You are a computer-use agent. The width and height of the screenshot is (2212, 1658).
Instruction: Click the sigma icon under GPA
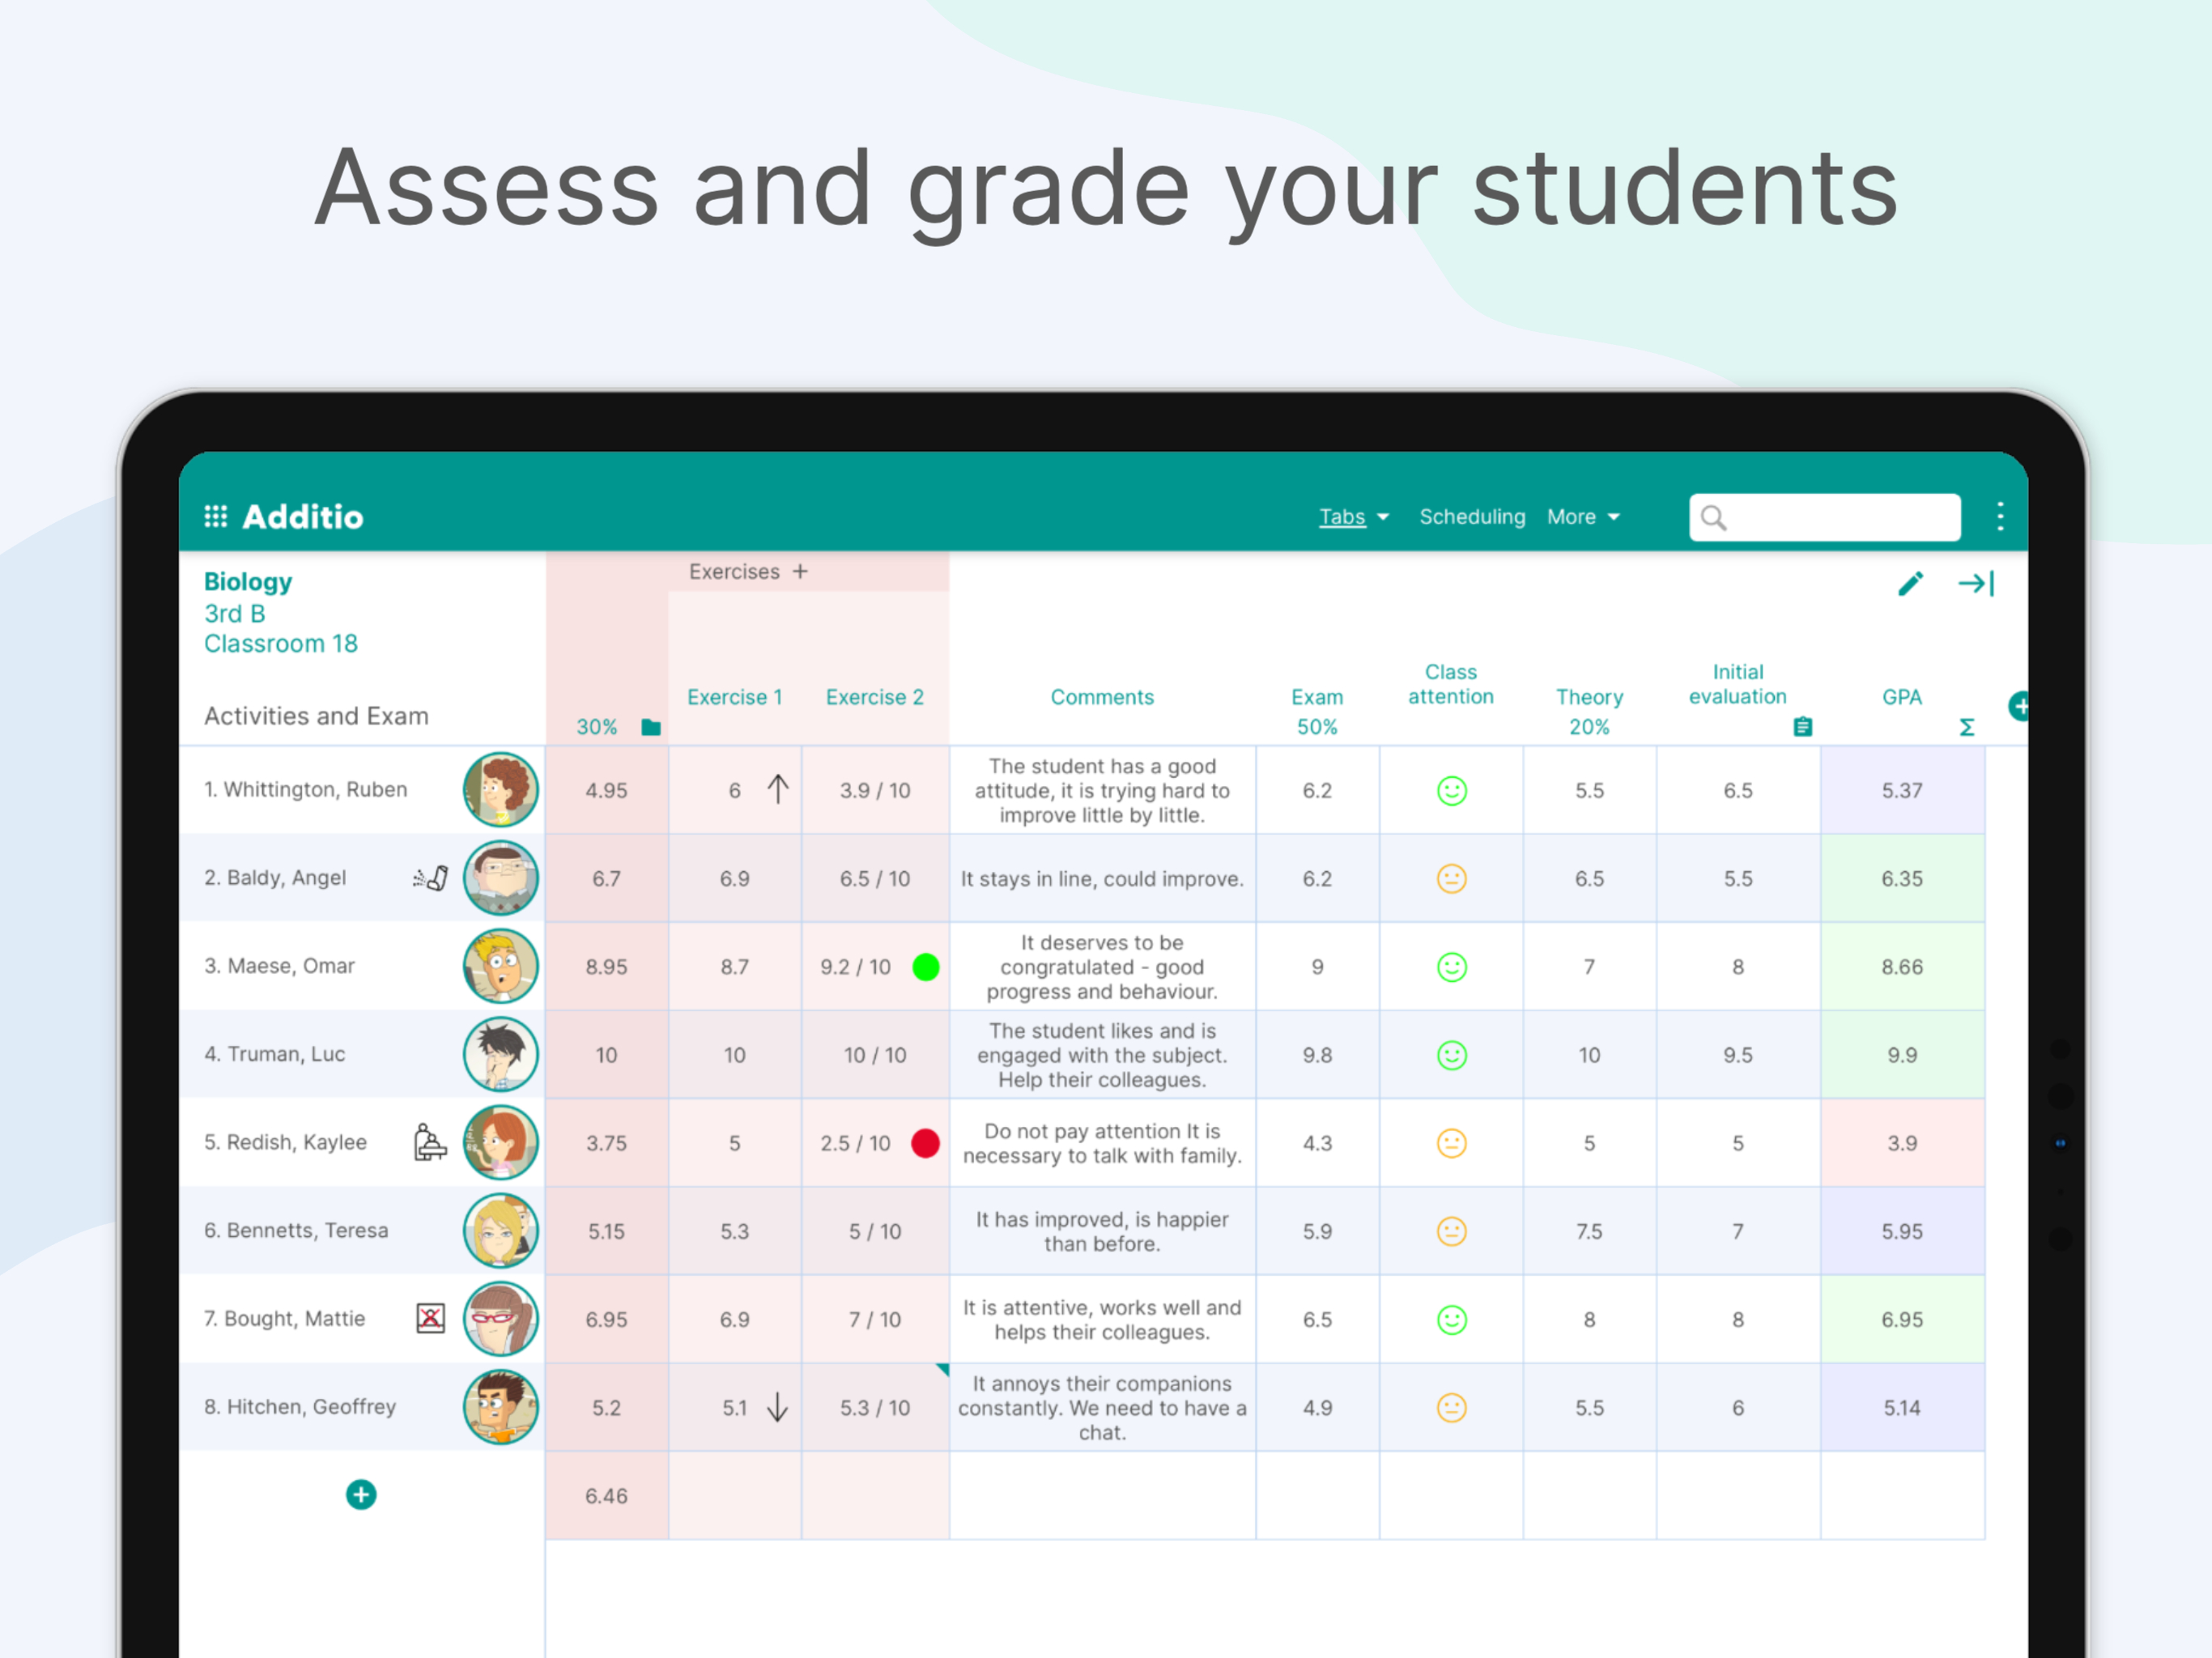pos(1966,727)
